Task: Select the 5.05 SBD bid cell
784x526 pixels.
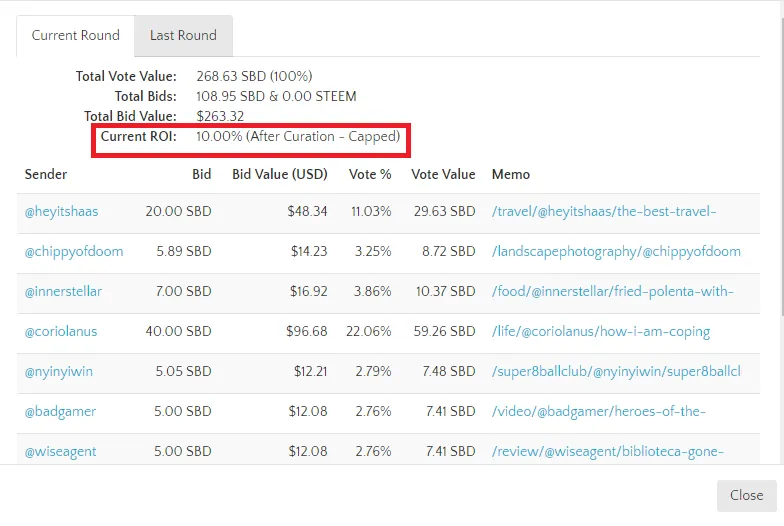Action: 183,372
